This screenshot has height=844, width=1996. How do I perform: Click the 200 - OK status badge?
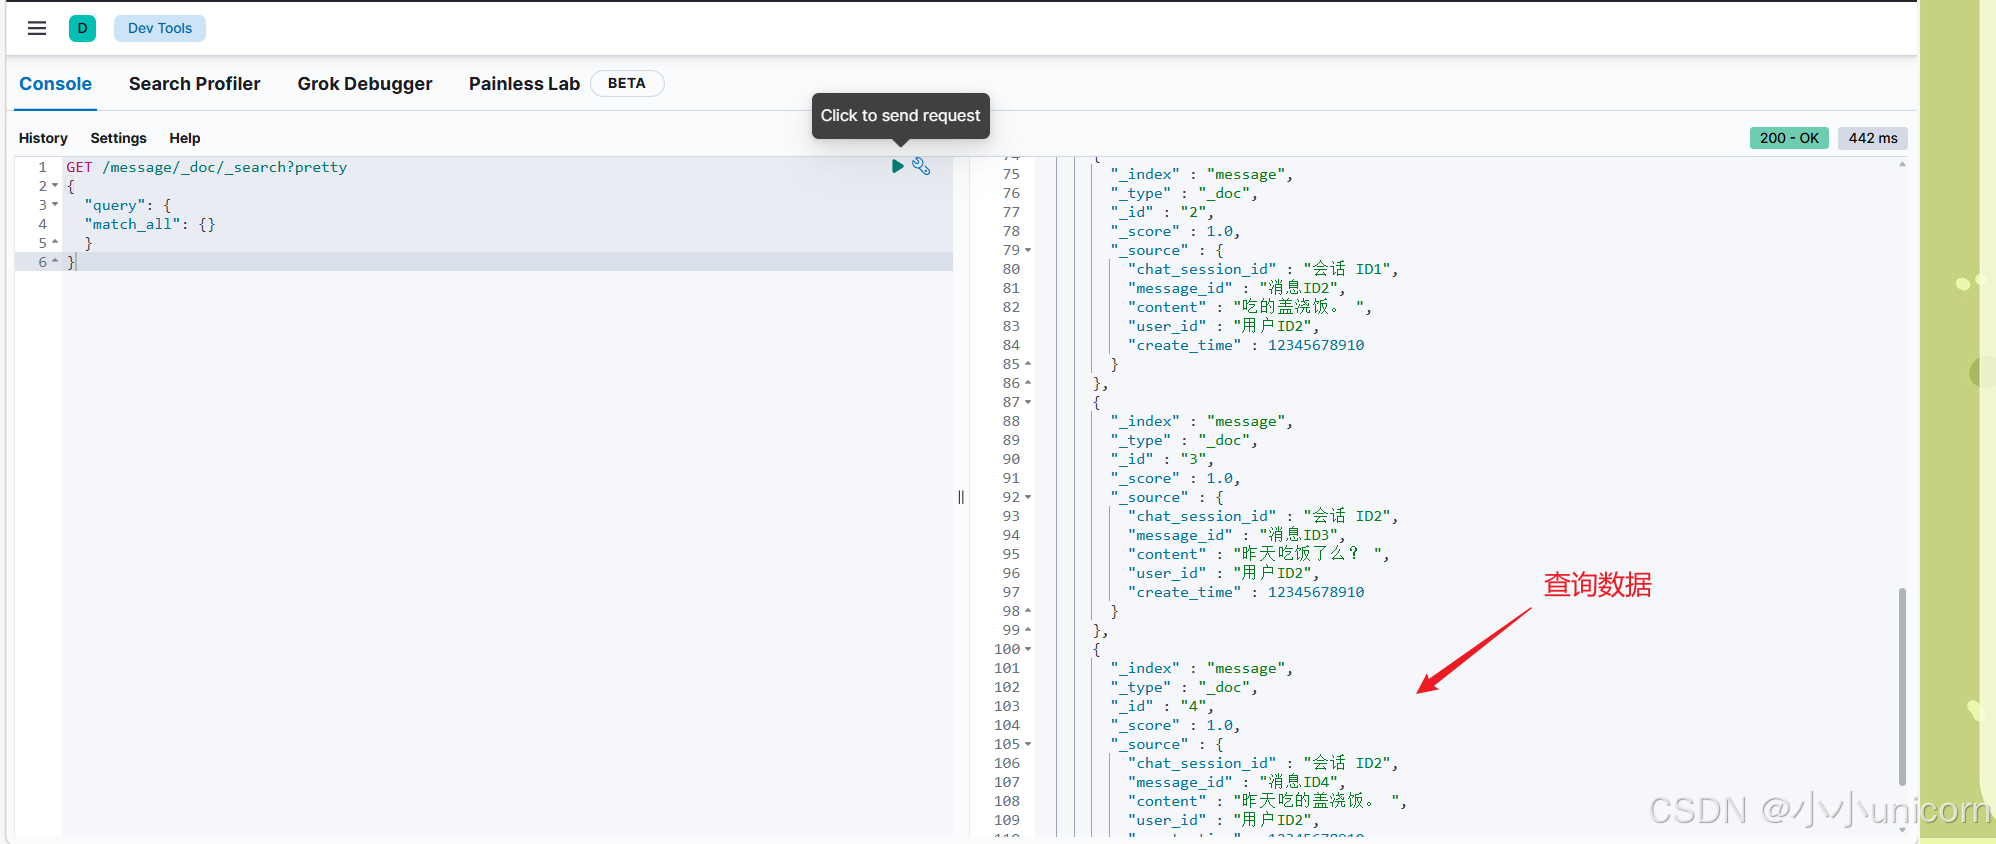click(1789, 138)
